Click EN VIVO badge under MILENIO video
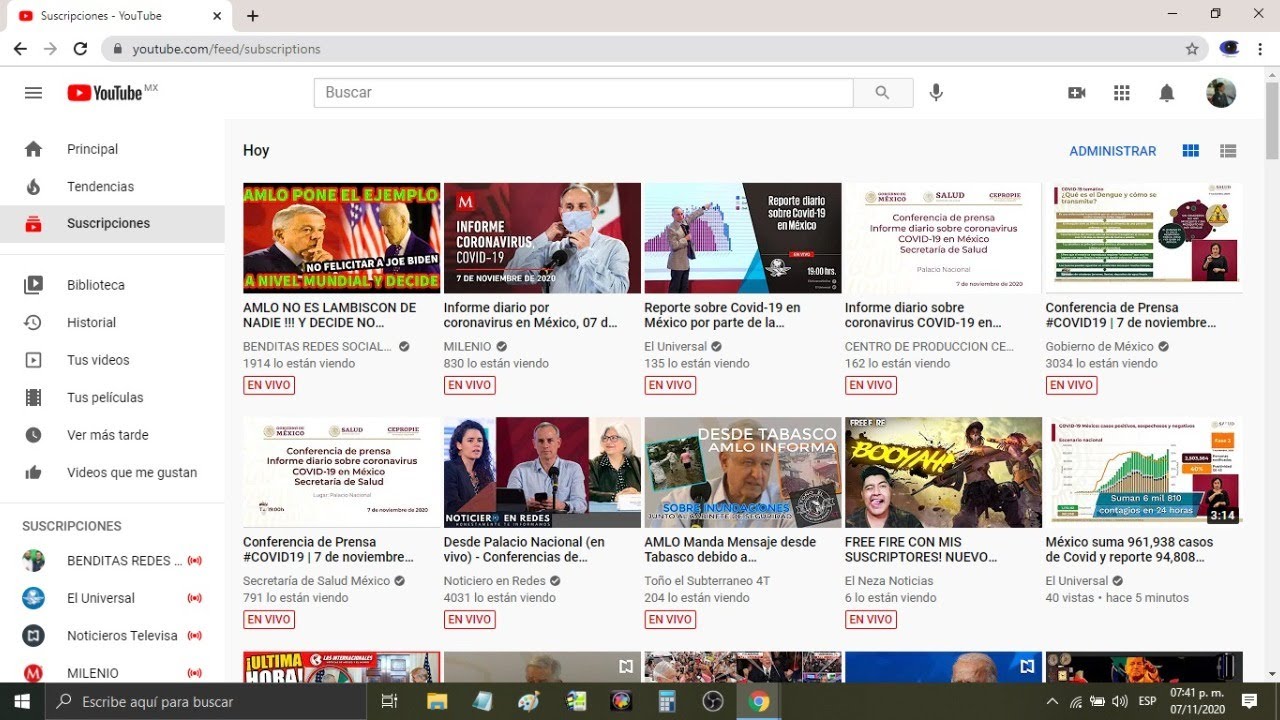 (469, 385)
